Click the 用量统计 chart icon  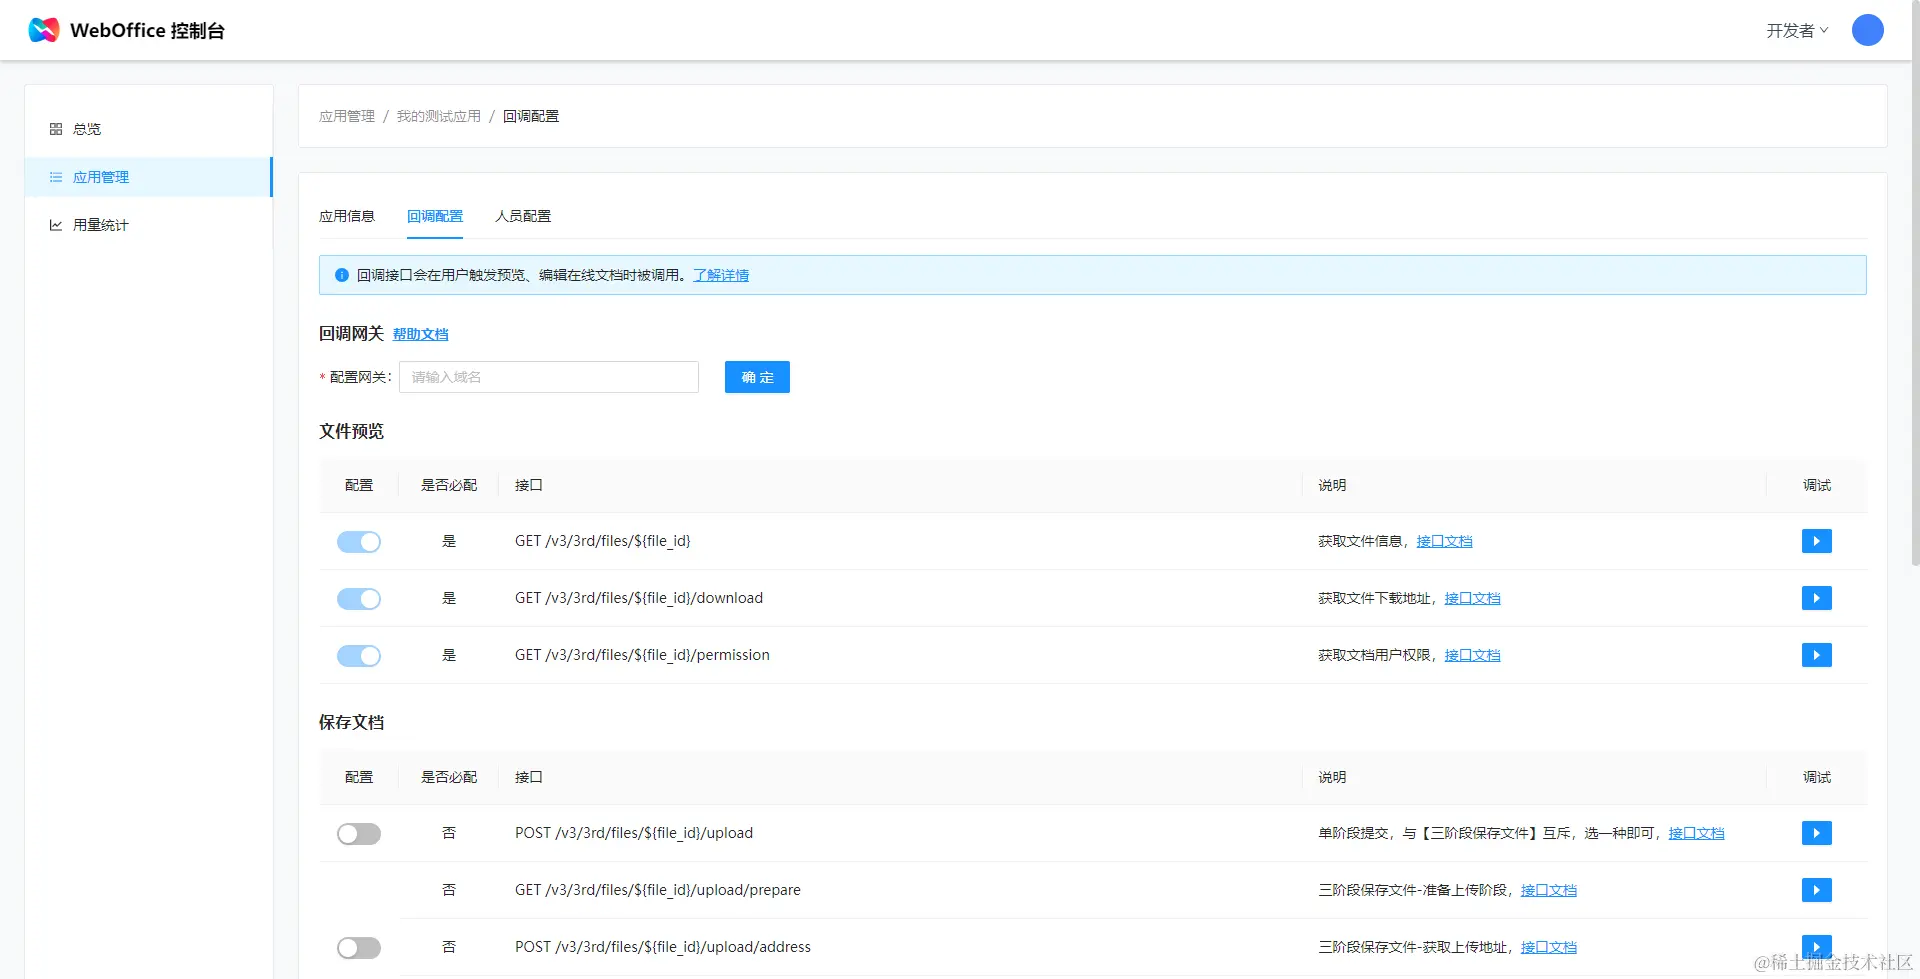[x=56, y=225]
